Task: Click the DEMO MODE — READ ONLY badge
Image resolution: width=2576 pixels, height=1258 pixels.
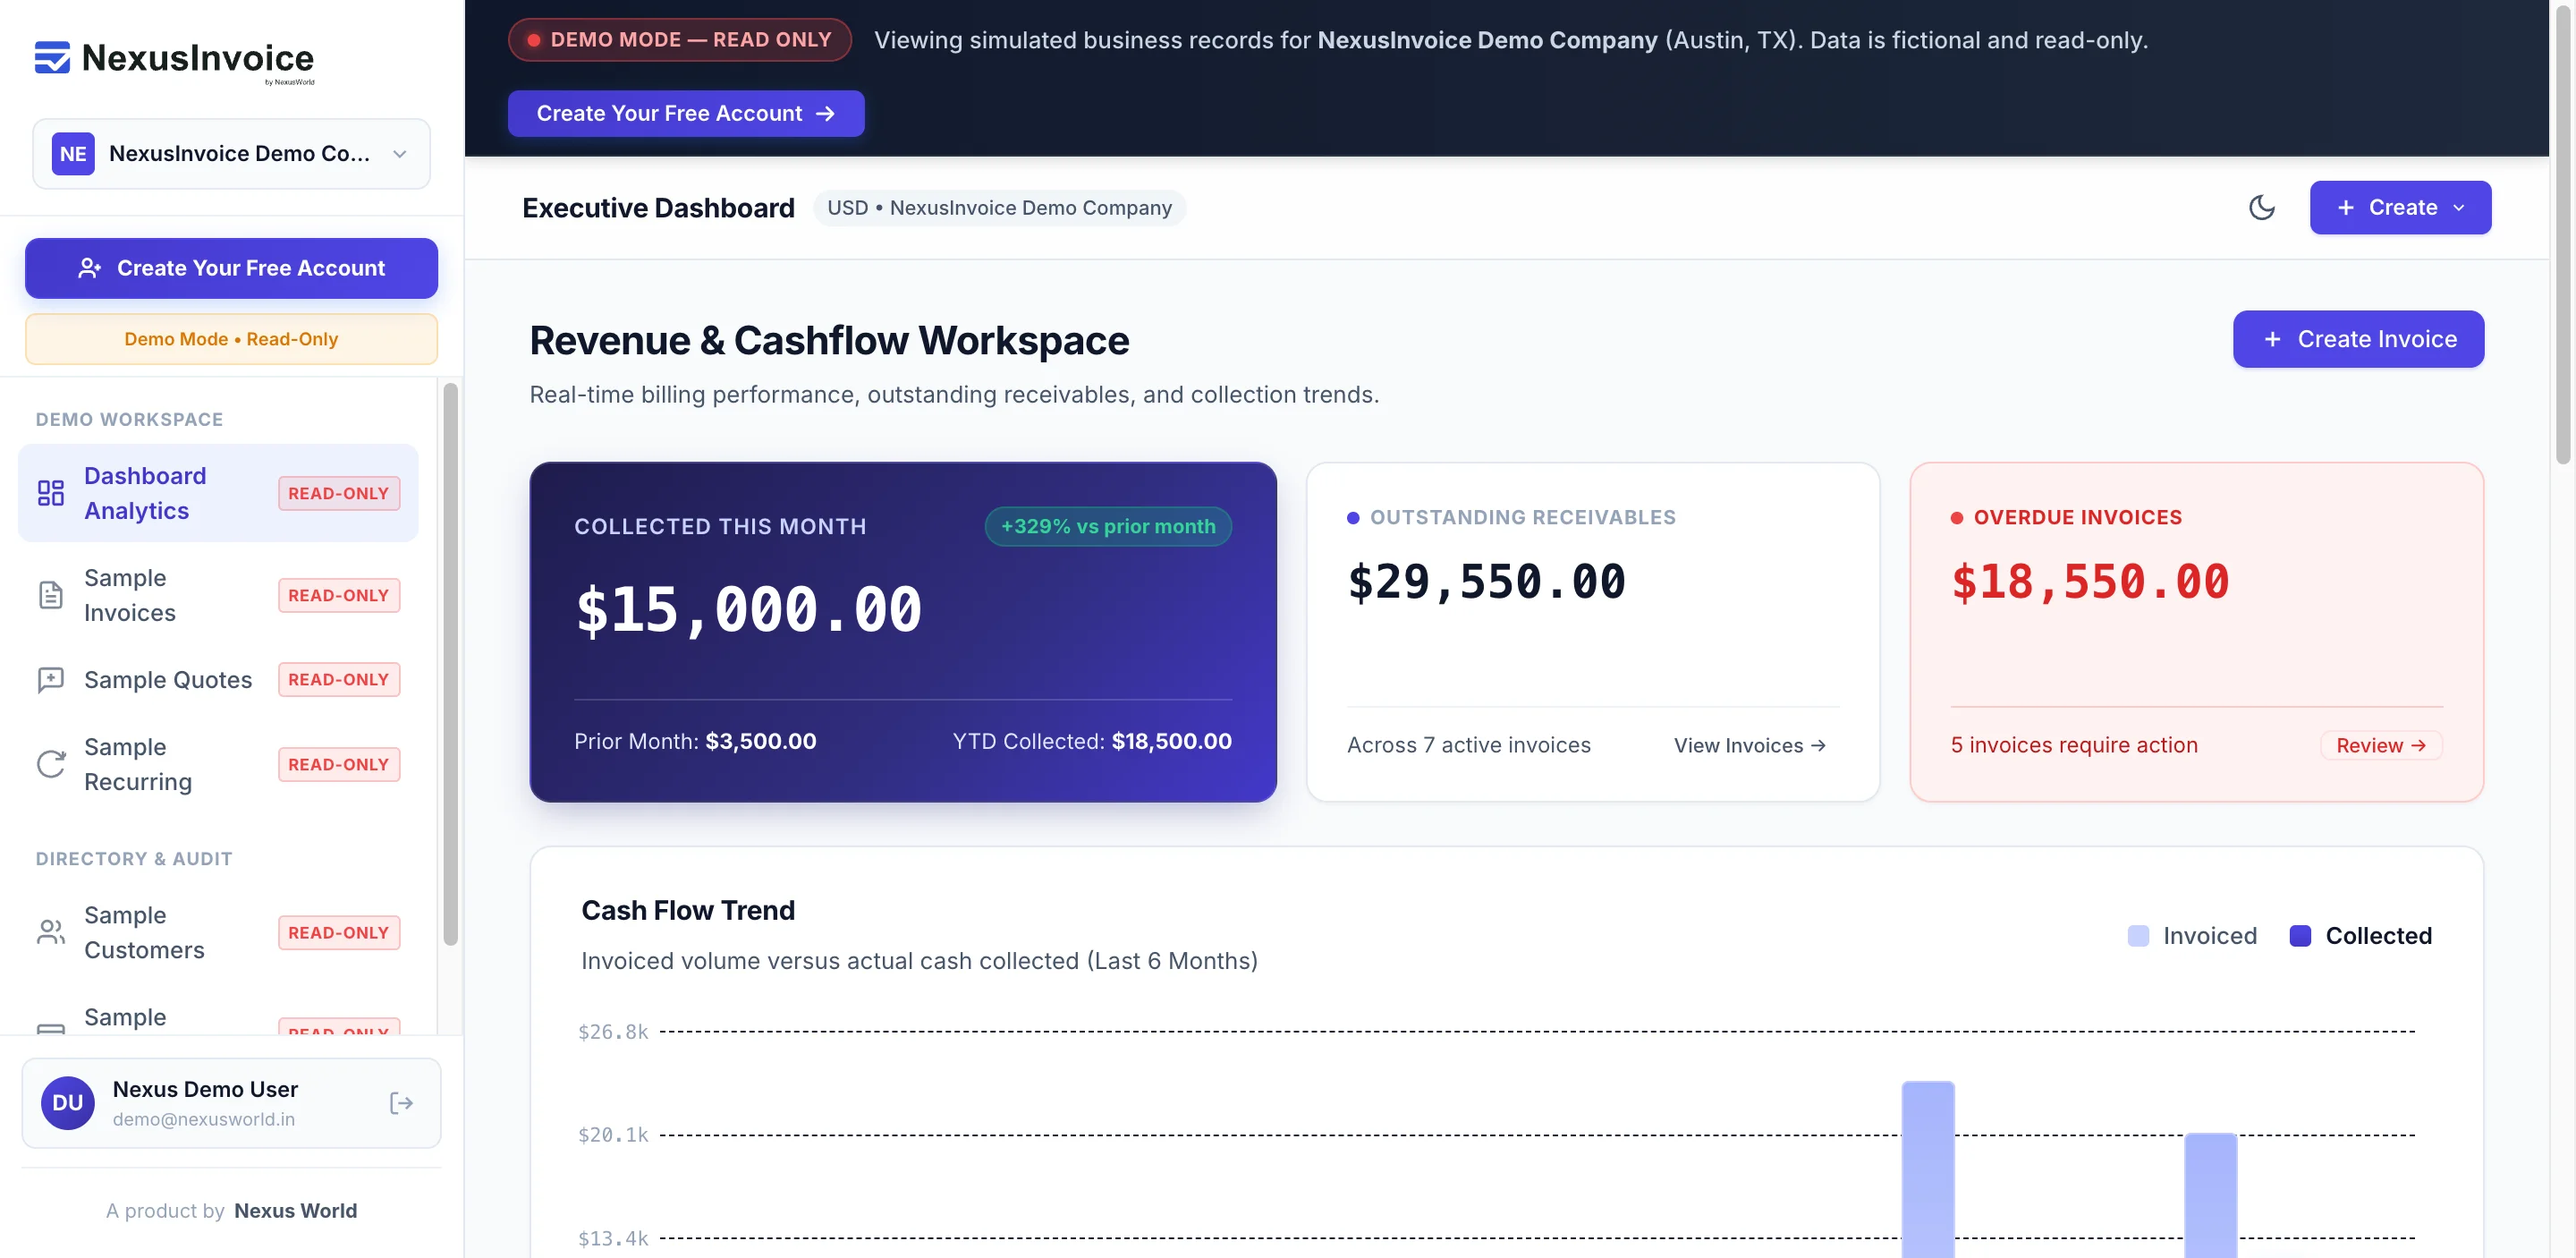Action: (680, 40)
